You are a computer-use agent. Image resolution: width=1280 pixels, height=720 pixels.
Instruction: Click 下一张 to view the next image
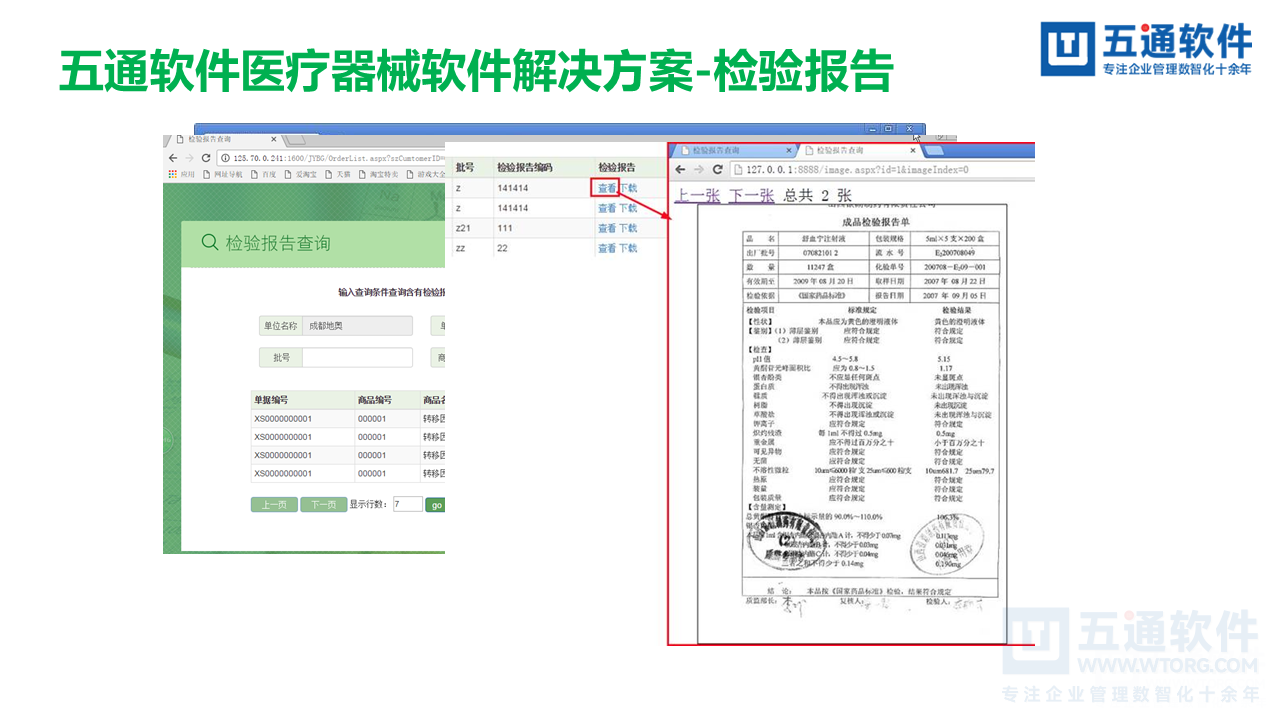click(752, 193)
